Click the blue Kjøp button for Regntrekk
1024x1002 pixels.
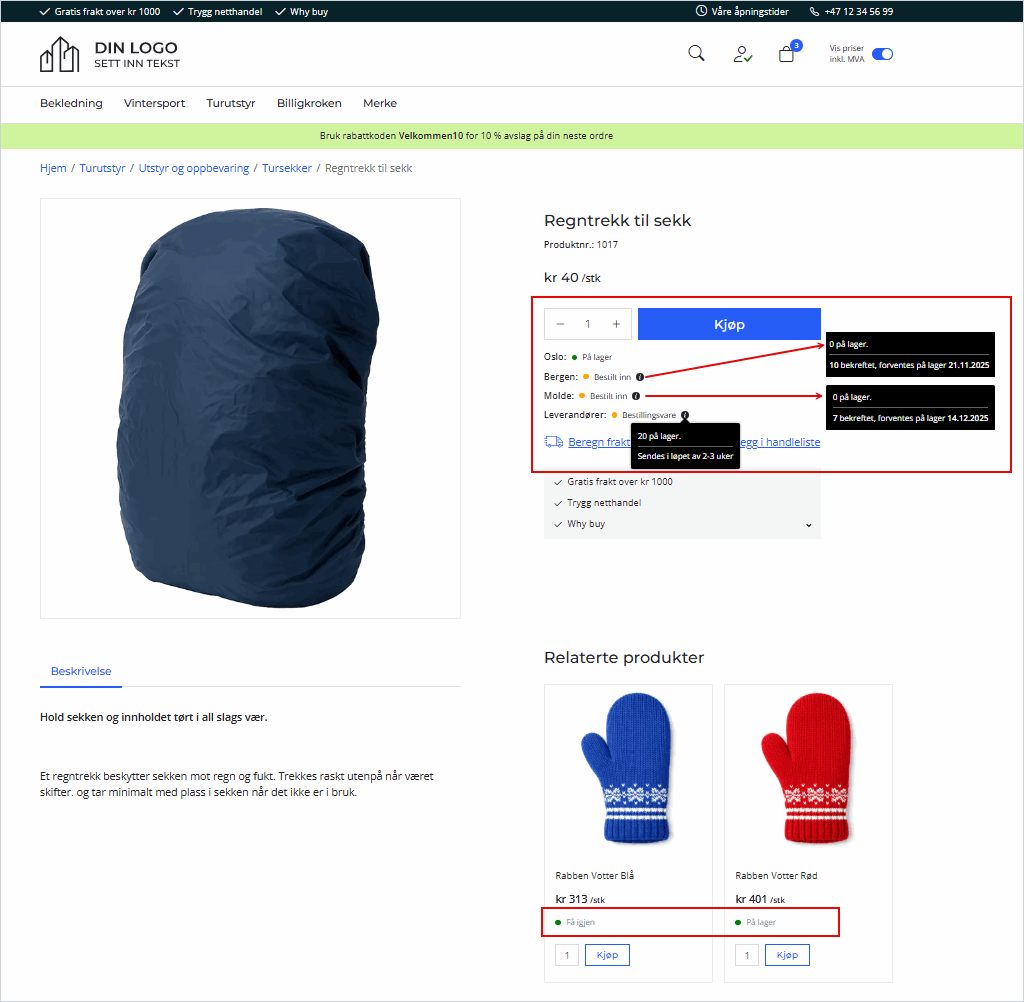(729, 323)
